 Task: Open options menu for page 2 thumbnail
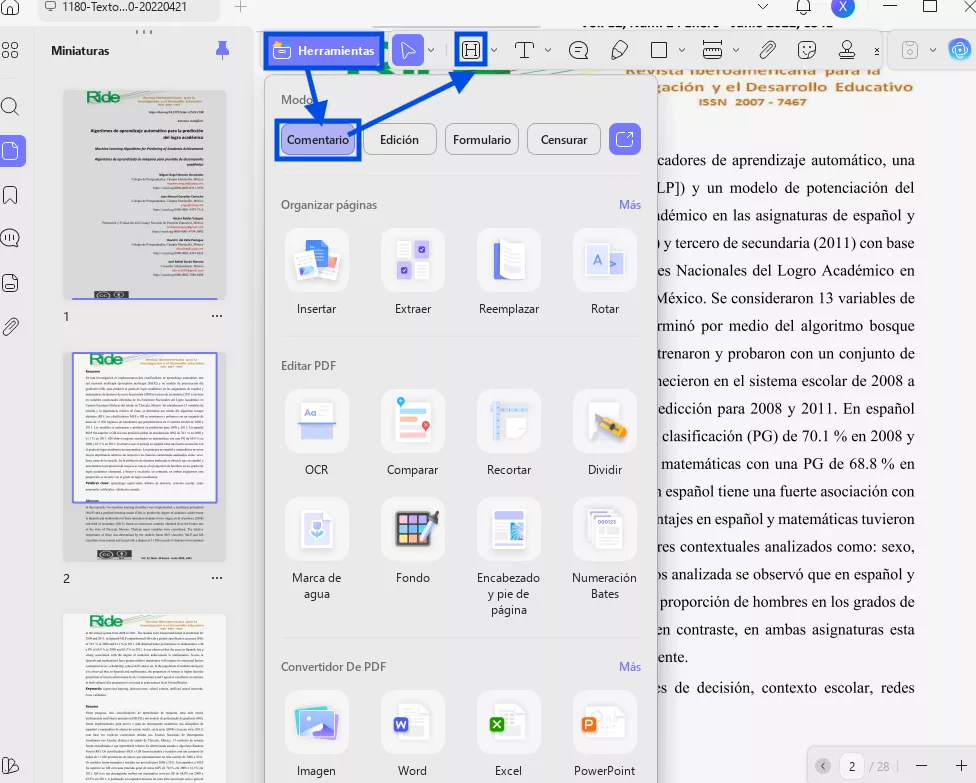pyautogui.click(x=217, y=578)
